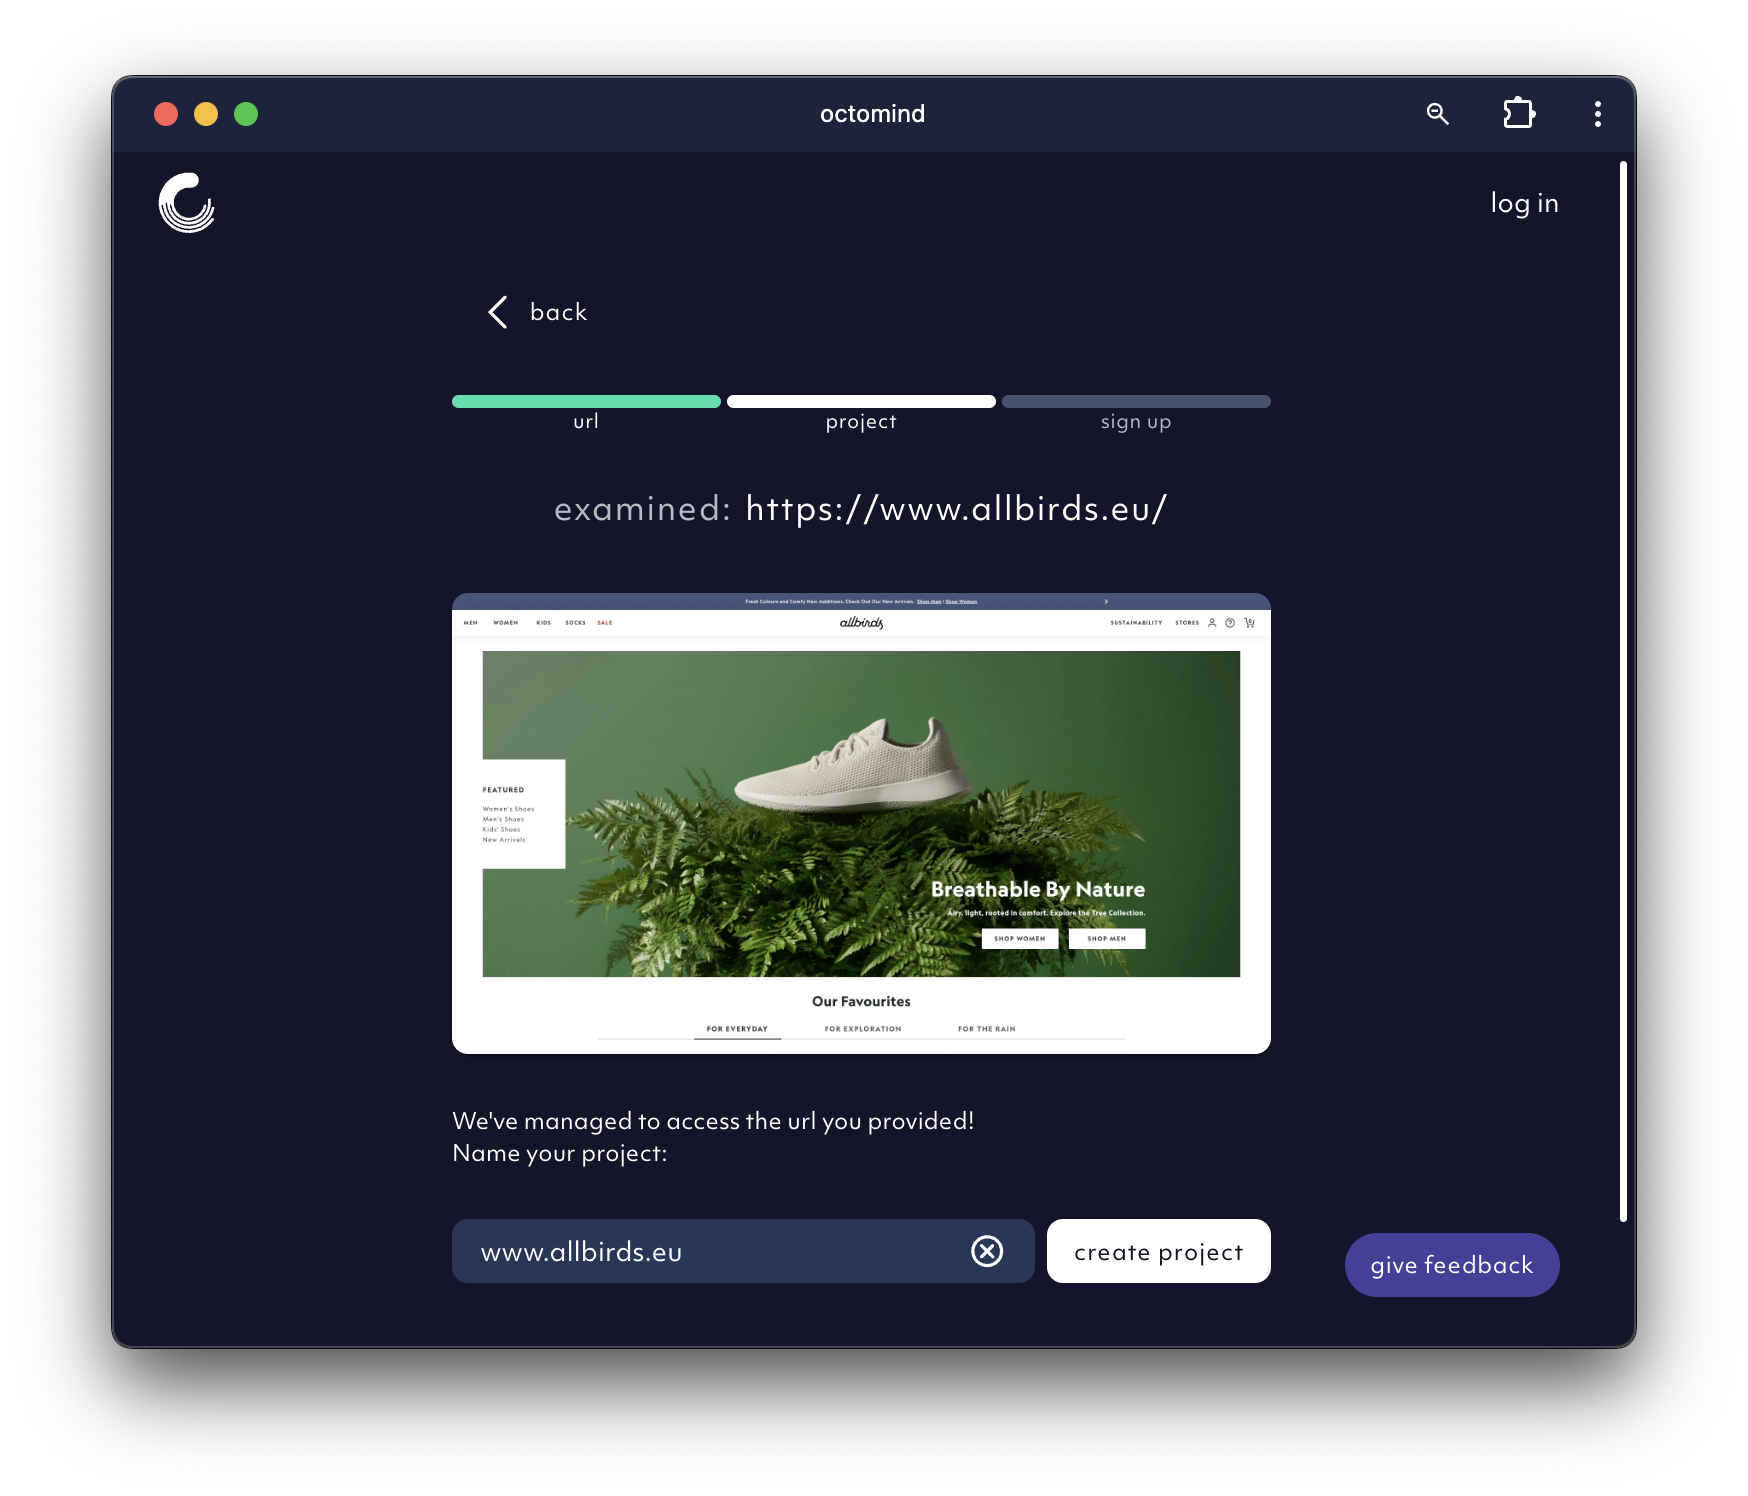Click the green fullscreen window button
The height and width of the screenshot is (1496, 1748).
point(246,114)
